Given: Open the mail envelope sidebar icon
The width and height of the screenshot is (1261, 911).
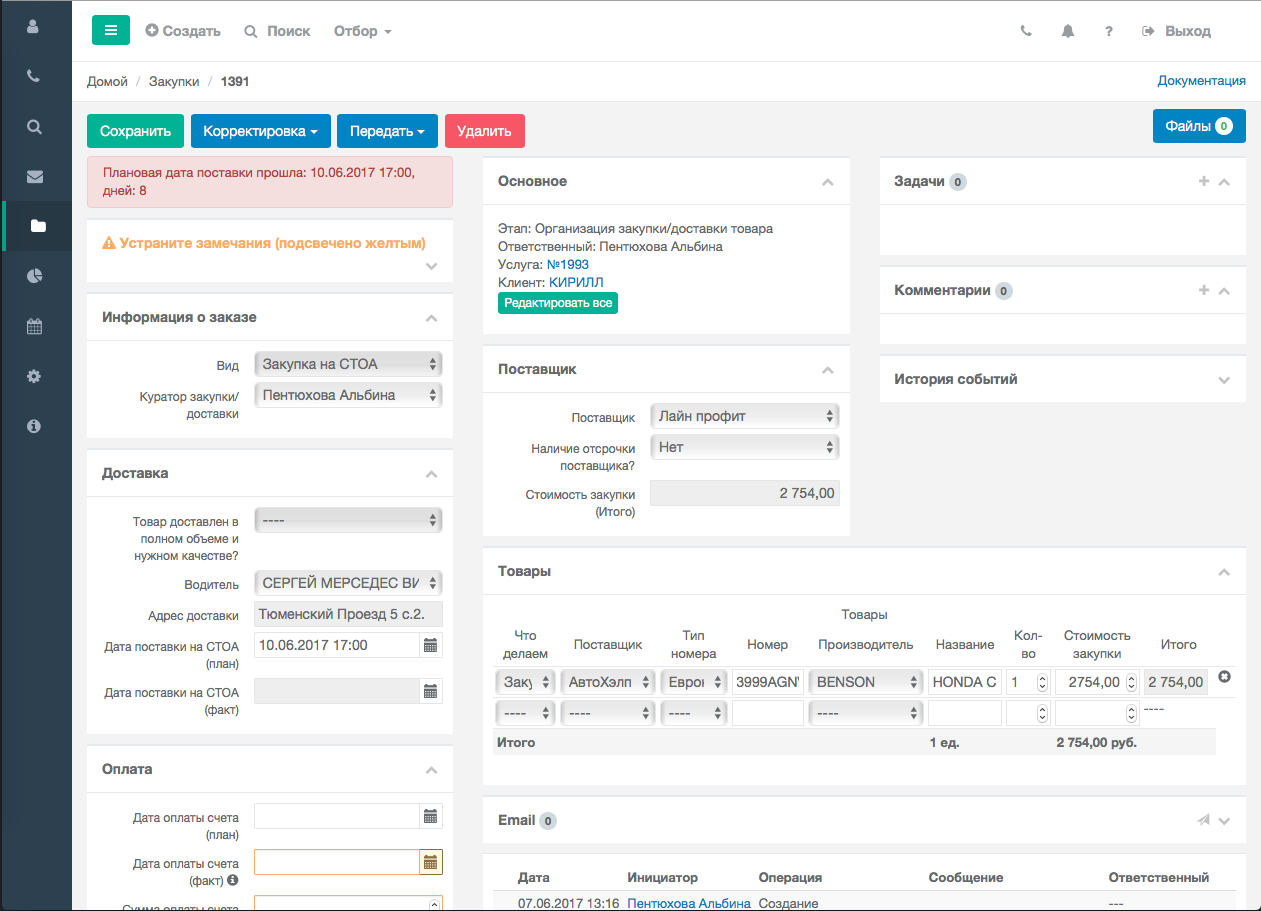Looking at the screenshot, I should click(x=34, y=177).
